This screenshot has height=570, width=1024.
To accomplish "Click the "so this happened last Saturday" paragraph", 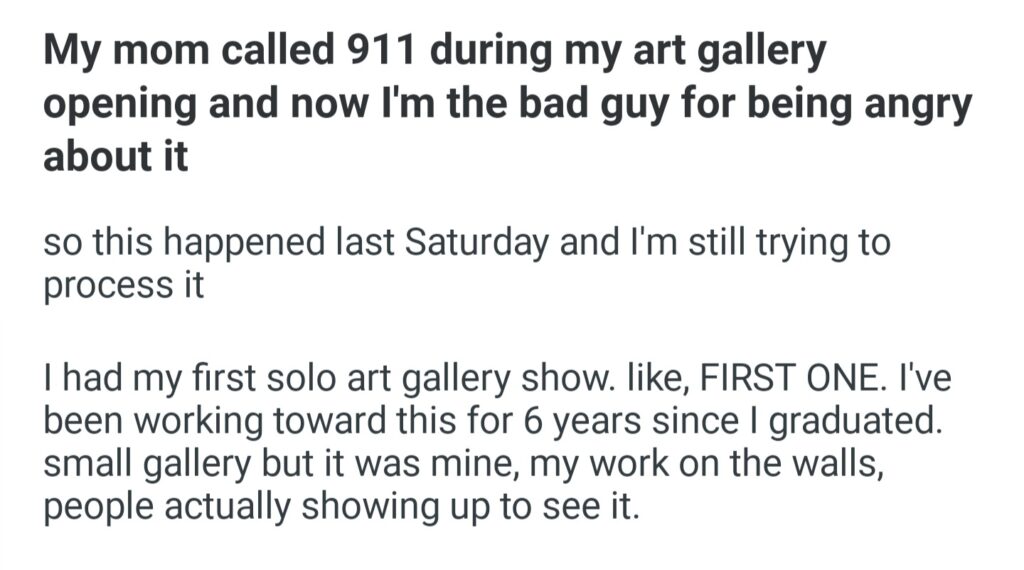I will 466,264.
